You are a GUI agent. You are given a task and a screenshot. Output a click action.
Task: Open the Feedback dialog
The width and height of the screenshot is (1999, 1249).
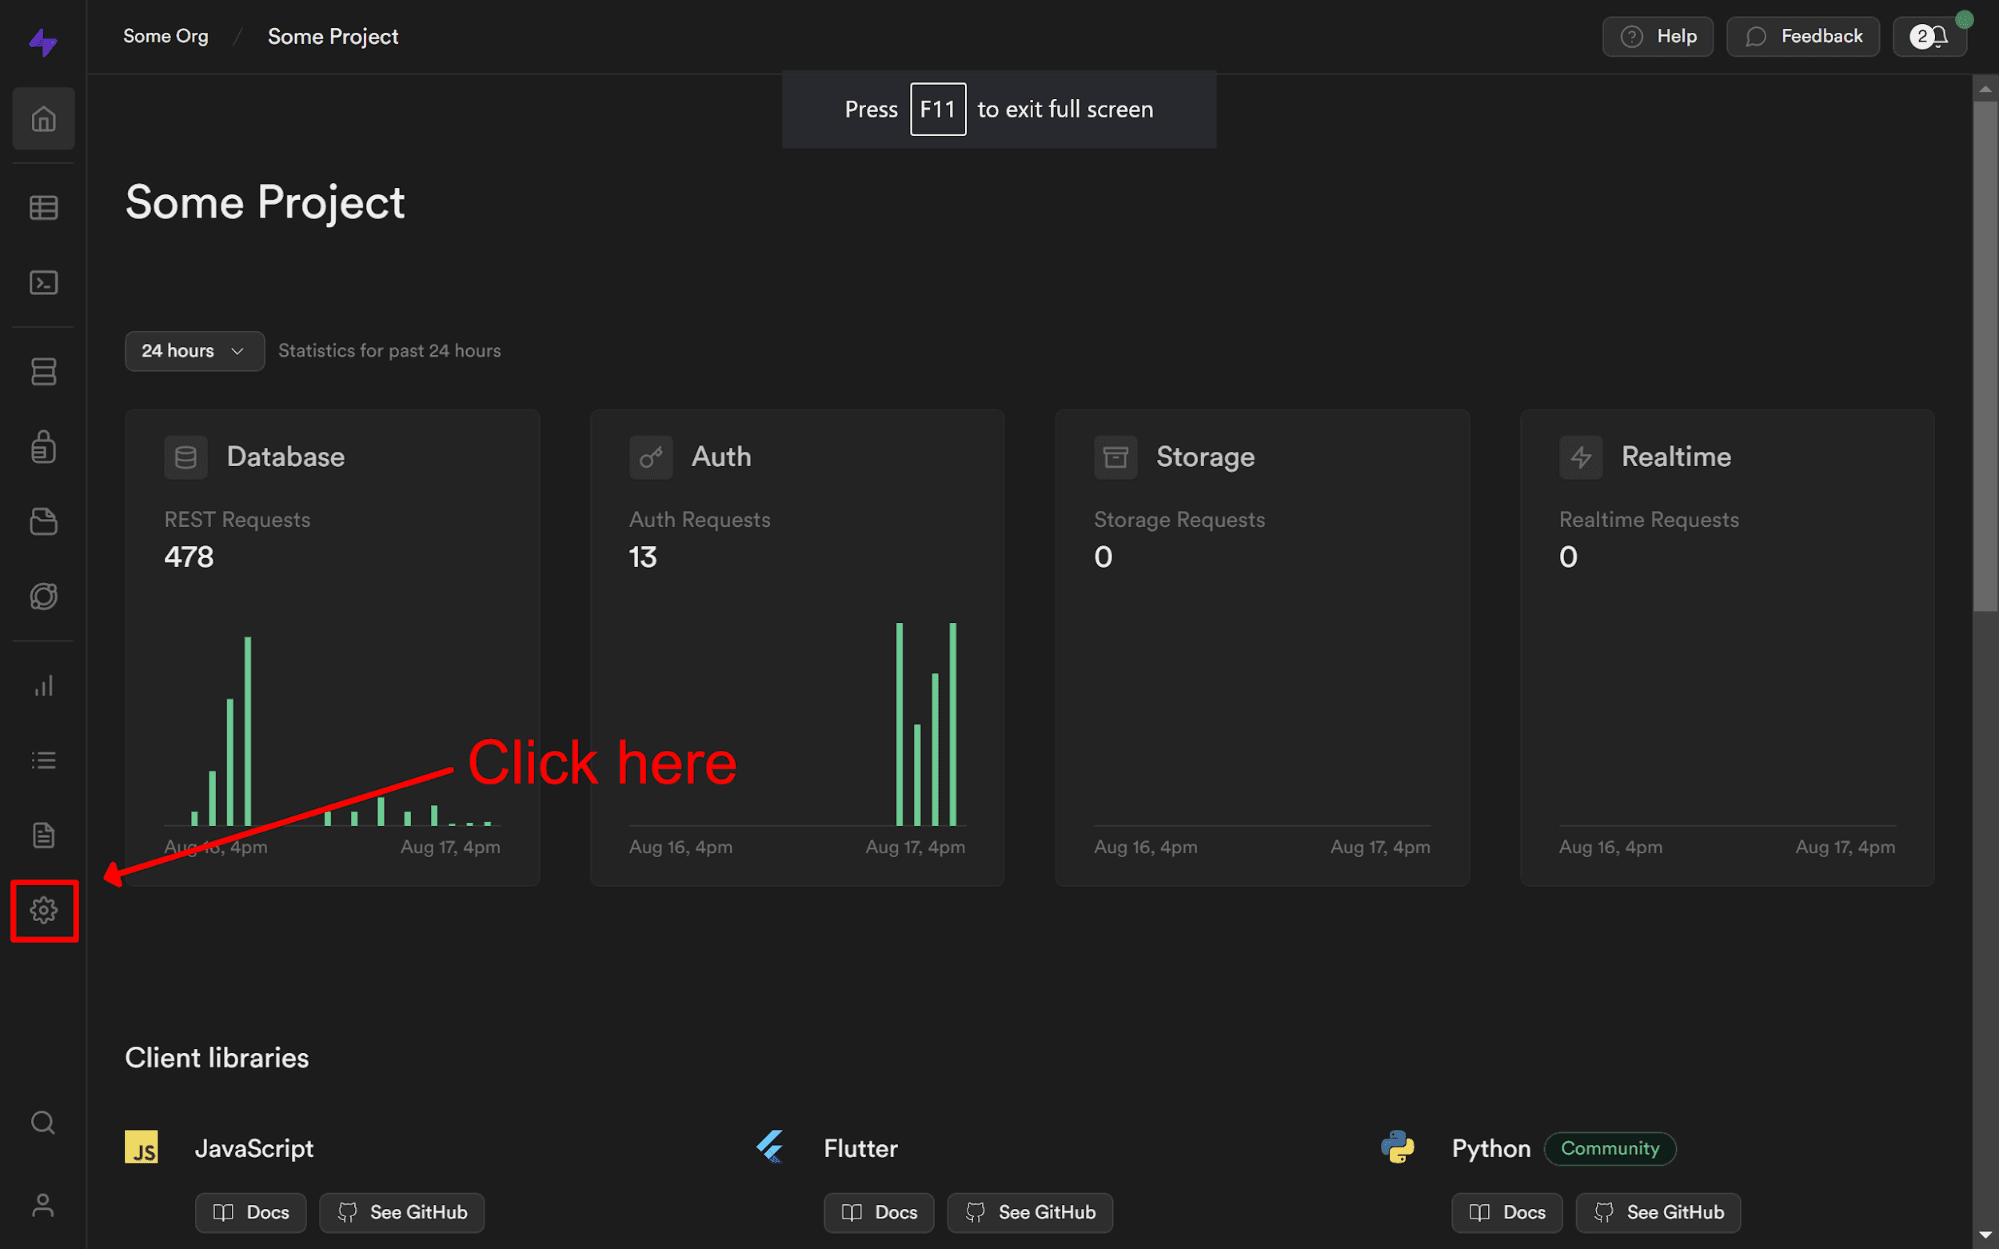(1803, 36)
